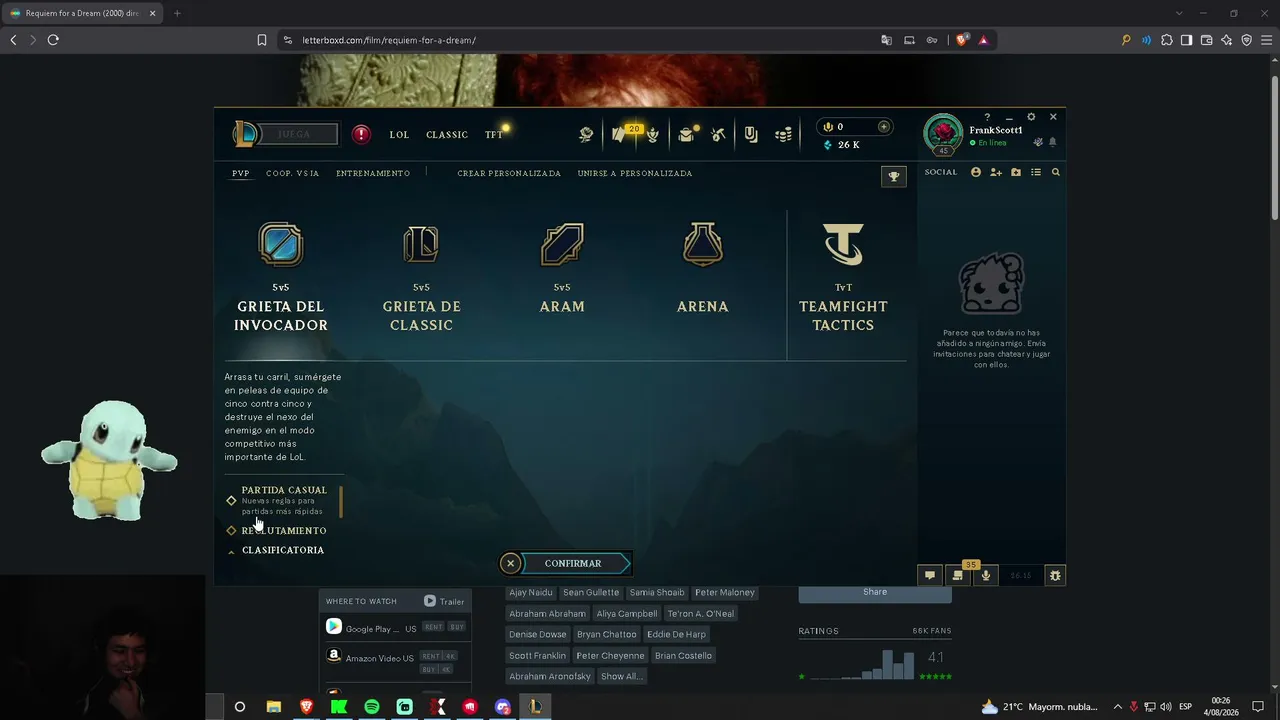Viewport: 1280px width, 720px height.
Task: Choose the Arena game mode
Action: (703, 270)
